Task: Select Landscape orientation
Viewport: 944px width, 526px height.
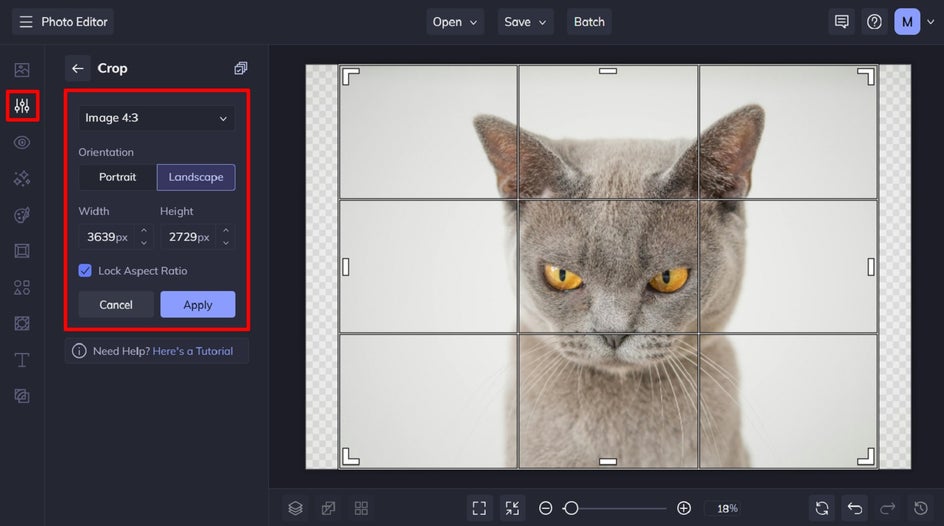Action: click(196, 178)
